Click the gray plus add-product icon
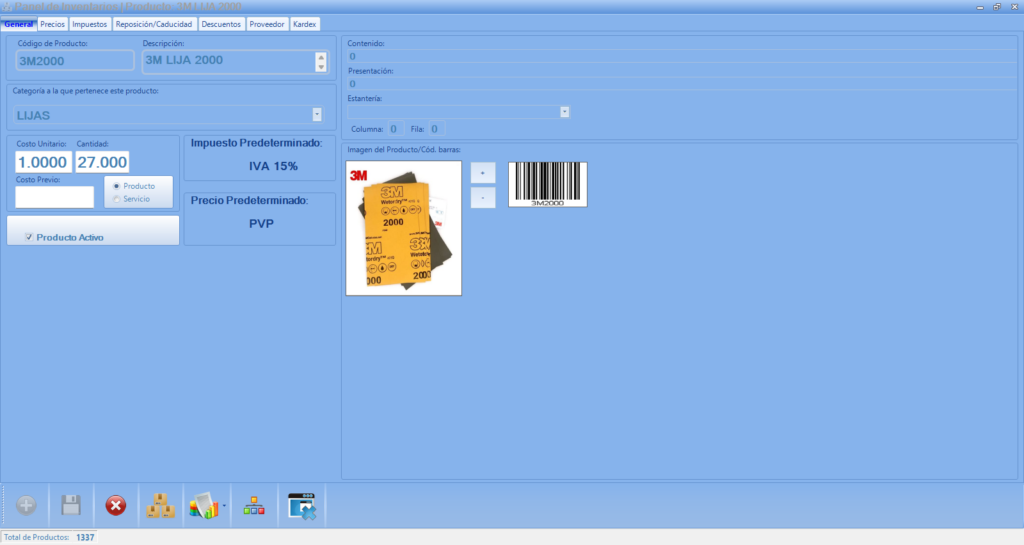The height and width of the screenshot is (545, 1024). click(26, 505)
